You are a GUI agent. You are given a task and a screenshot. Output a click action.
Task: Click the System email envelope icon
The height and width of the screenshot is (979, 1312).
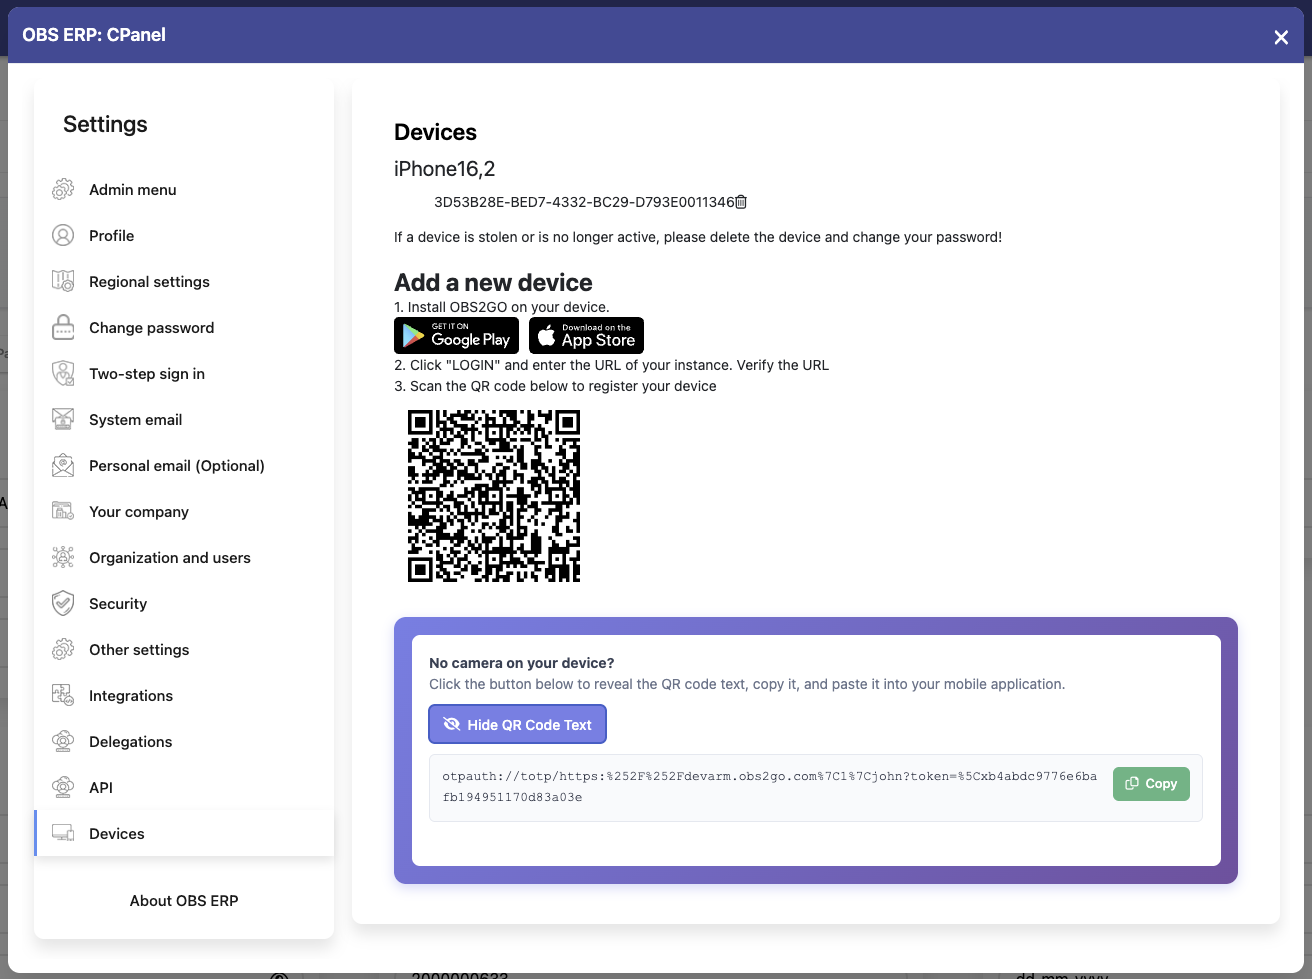tap(63, 419)
